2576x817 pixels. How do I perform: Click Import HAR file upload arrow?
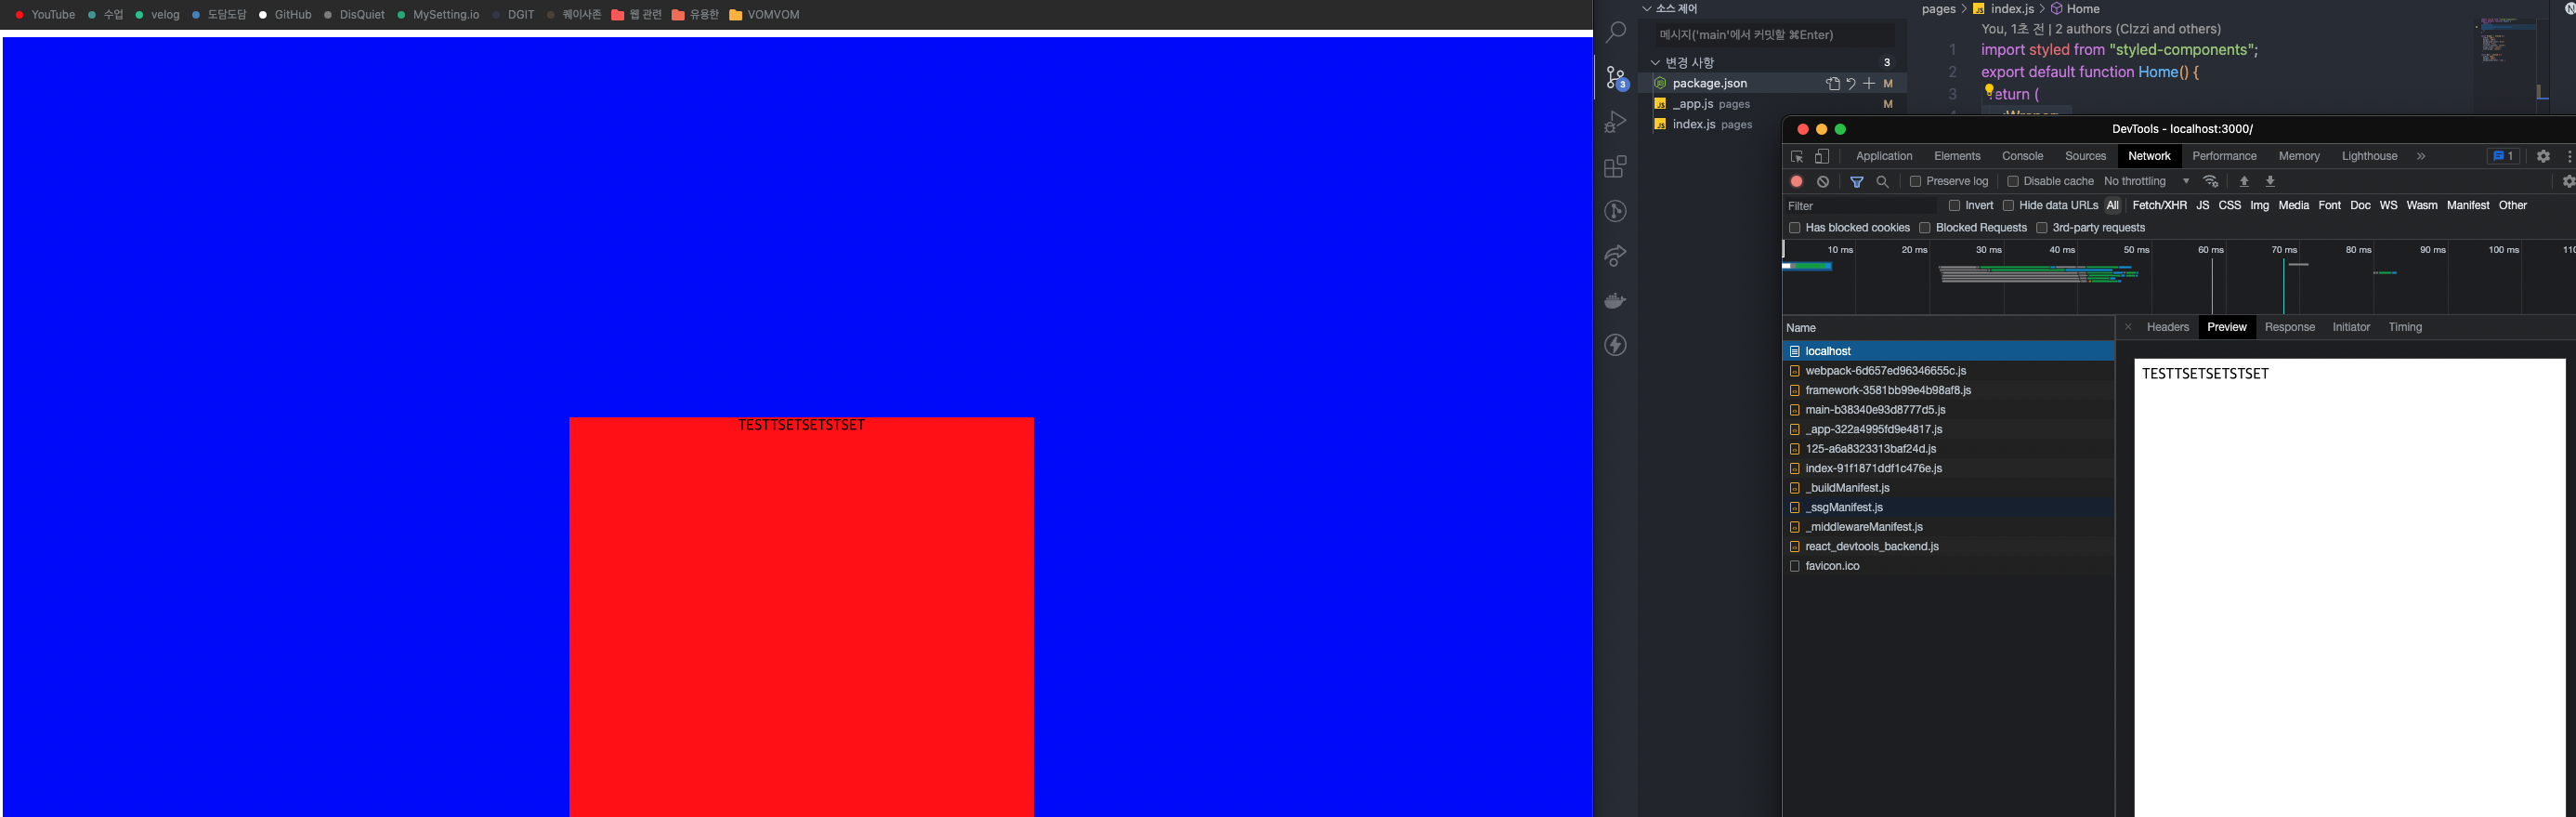tap(2244, 182)
